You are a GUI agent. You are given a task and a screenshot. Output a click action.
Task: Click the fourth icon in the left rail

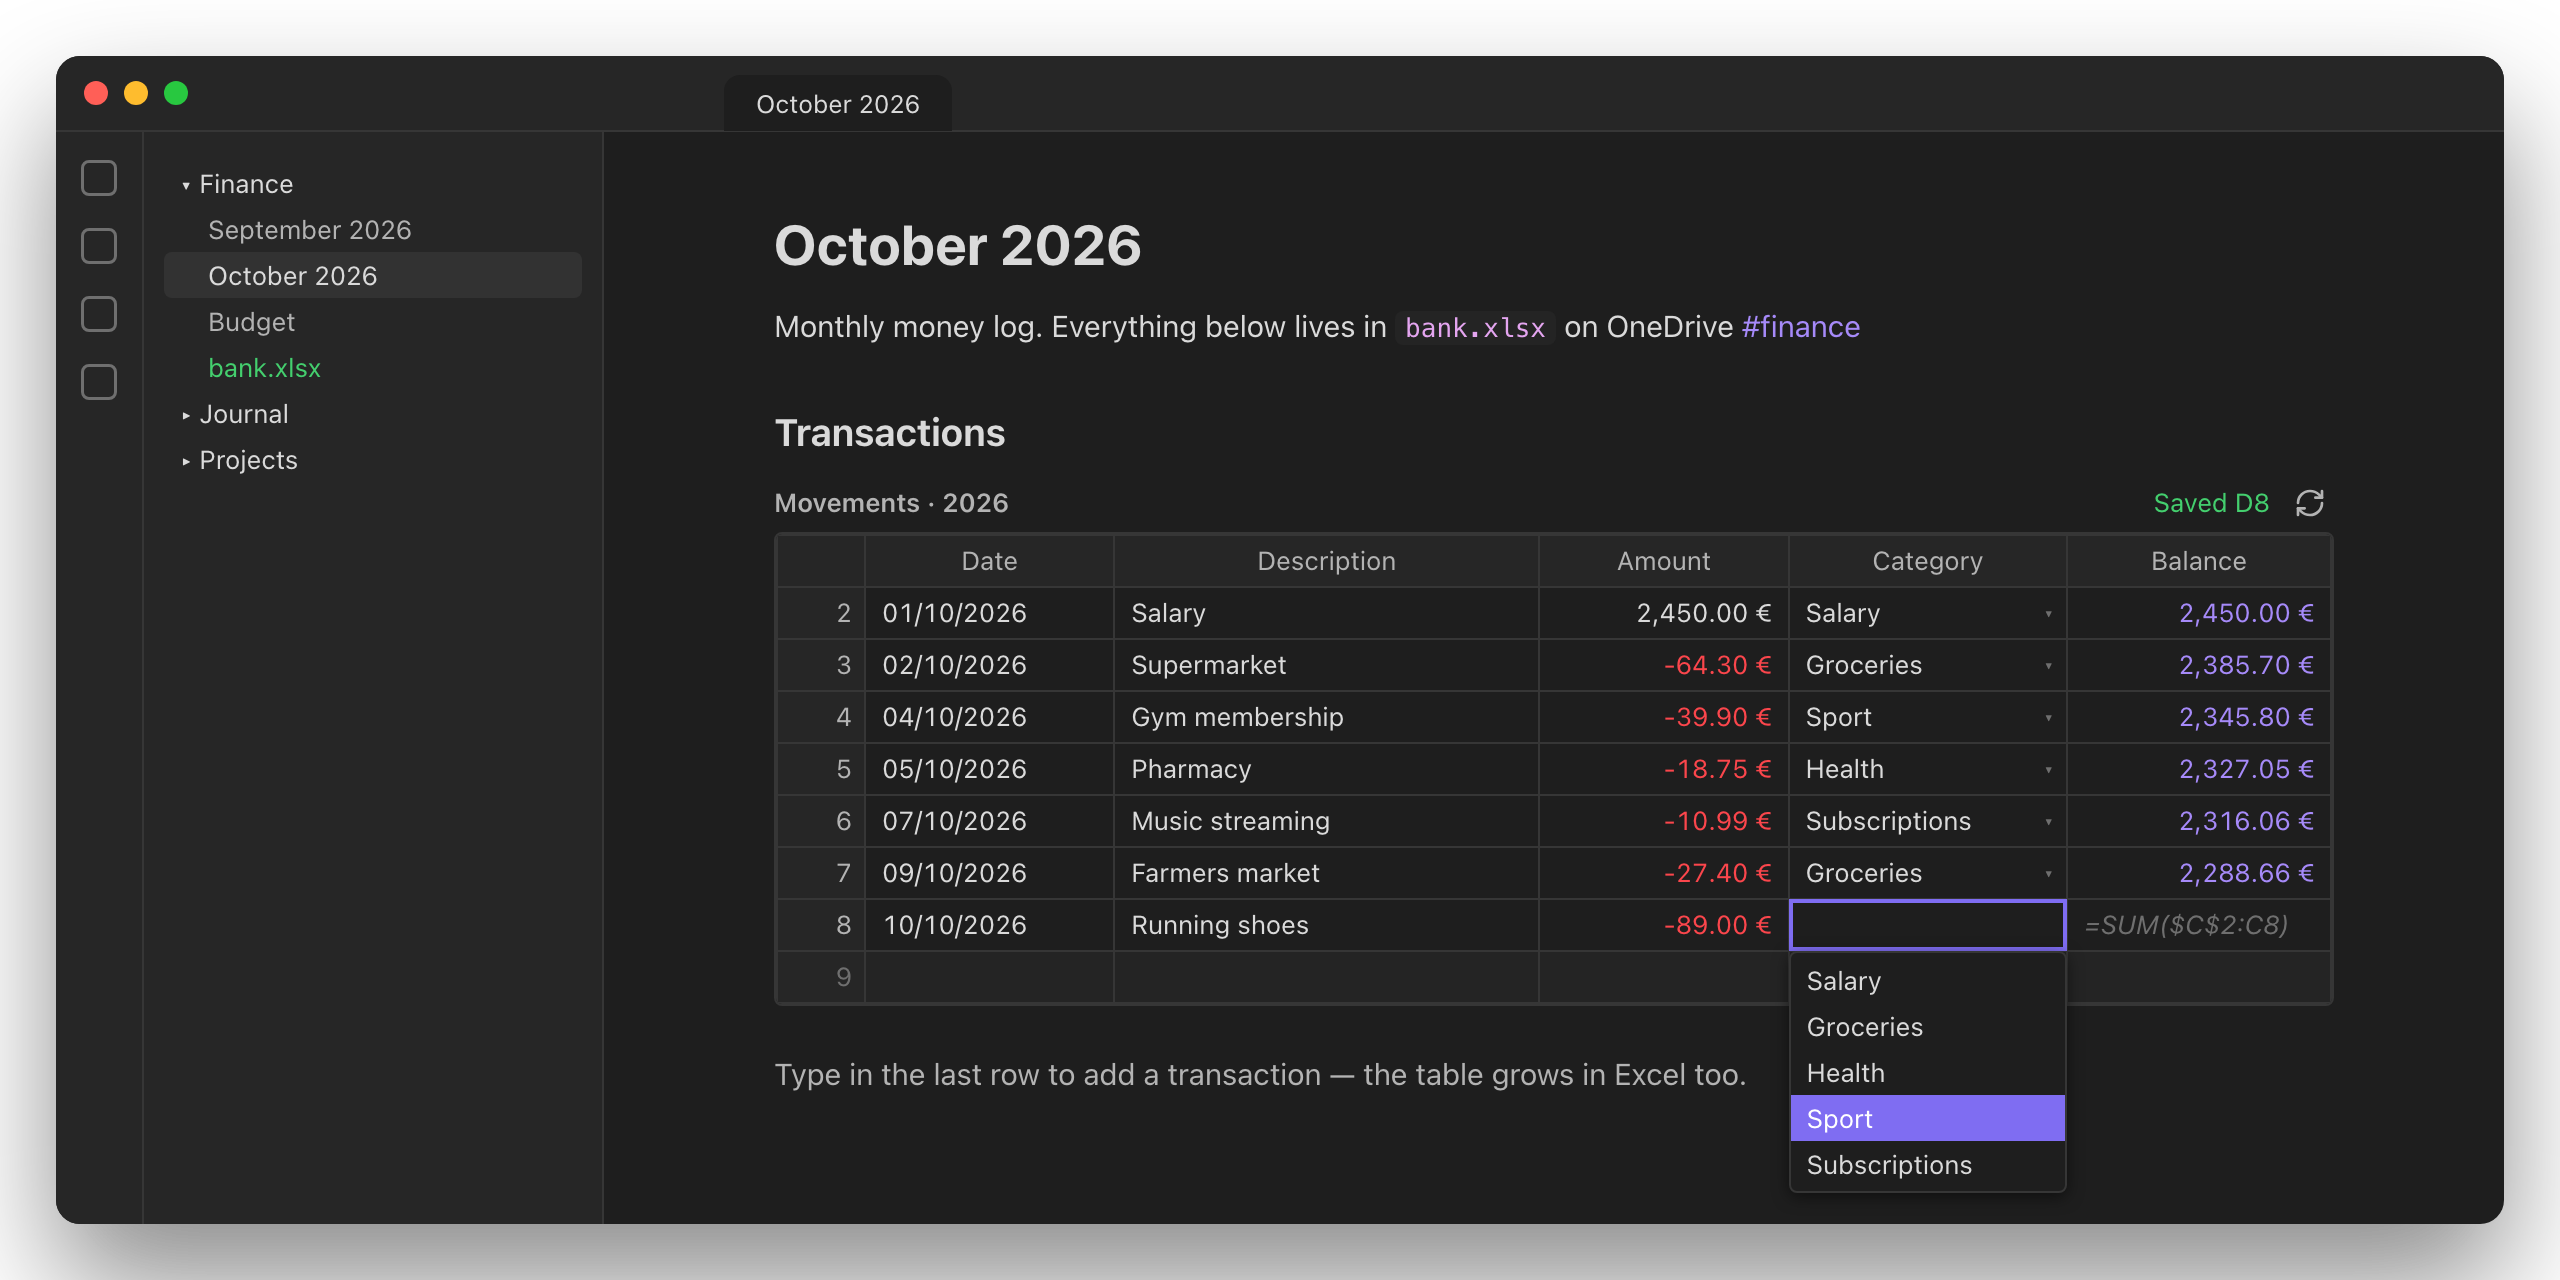tap(99, 383)
